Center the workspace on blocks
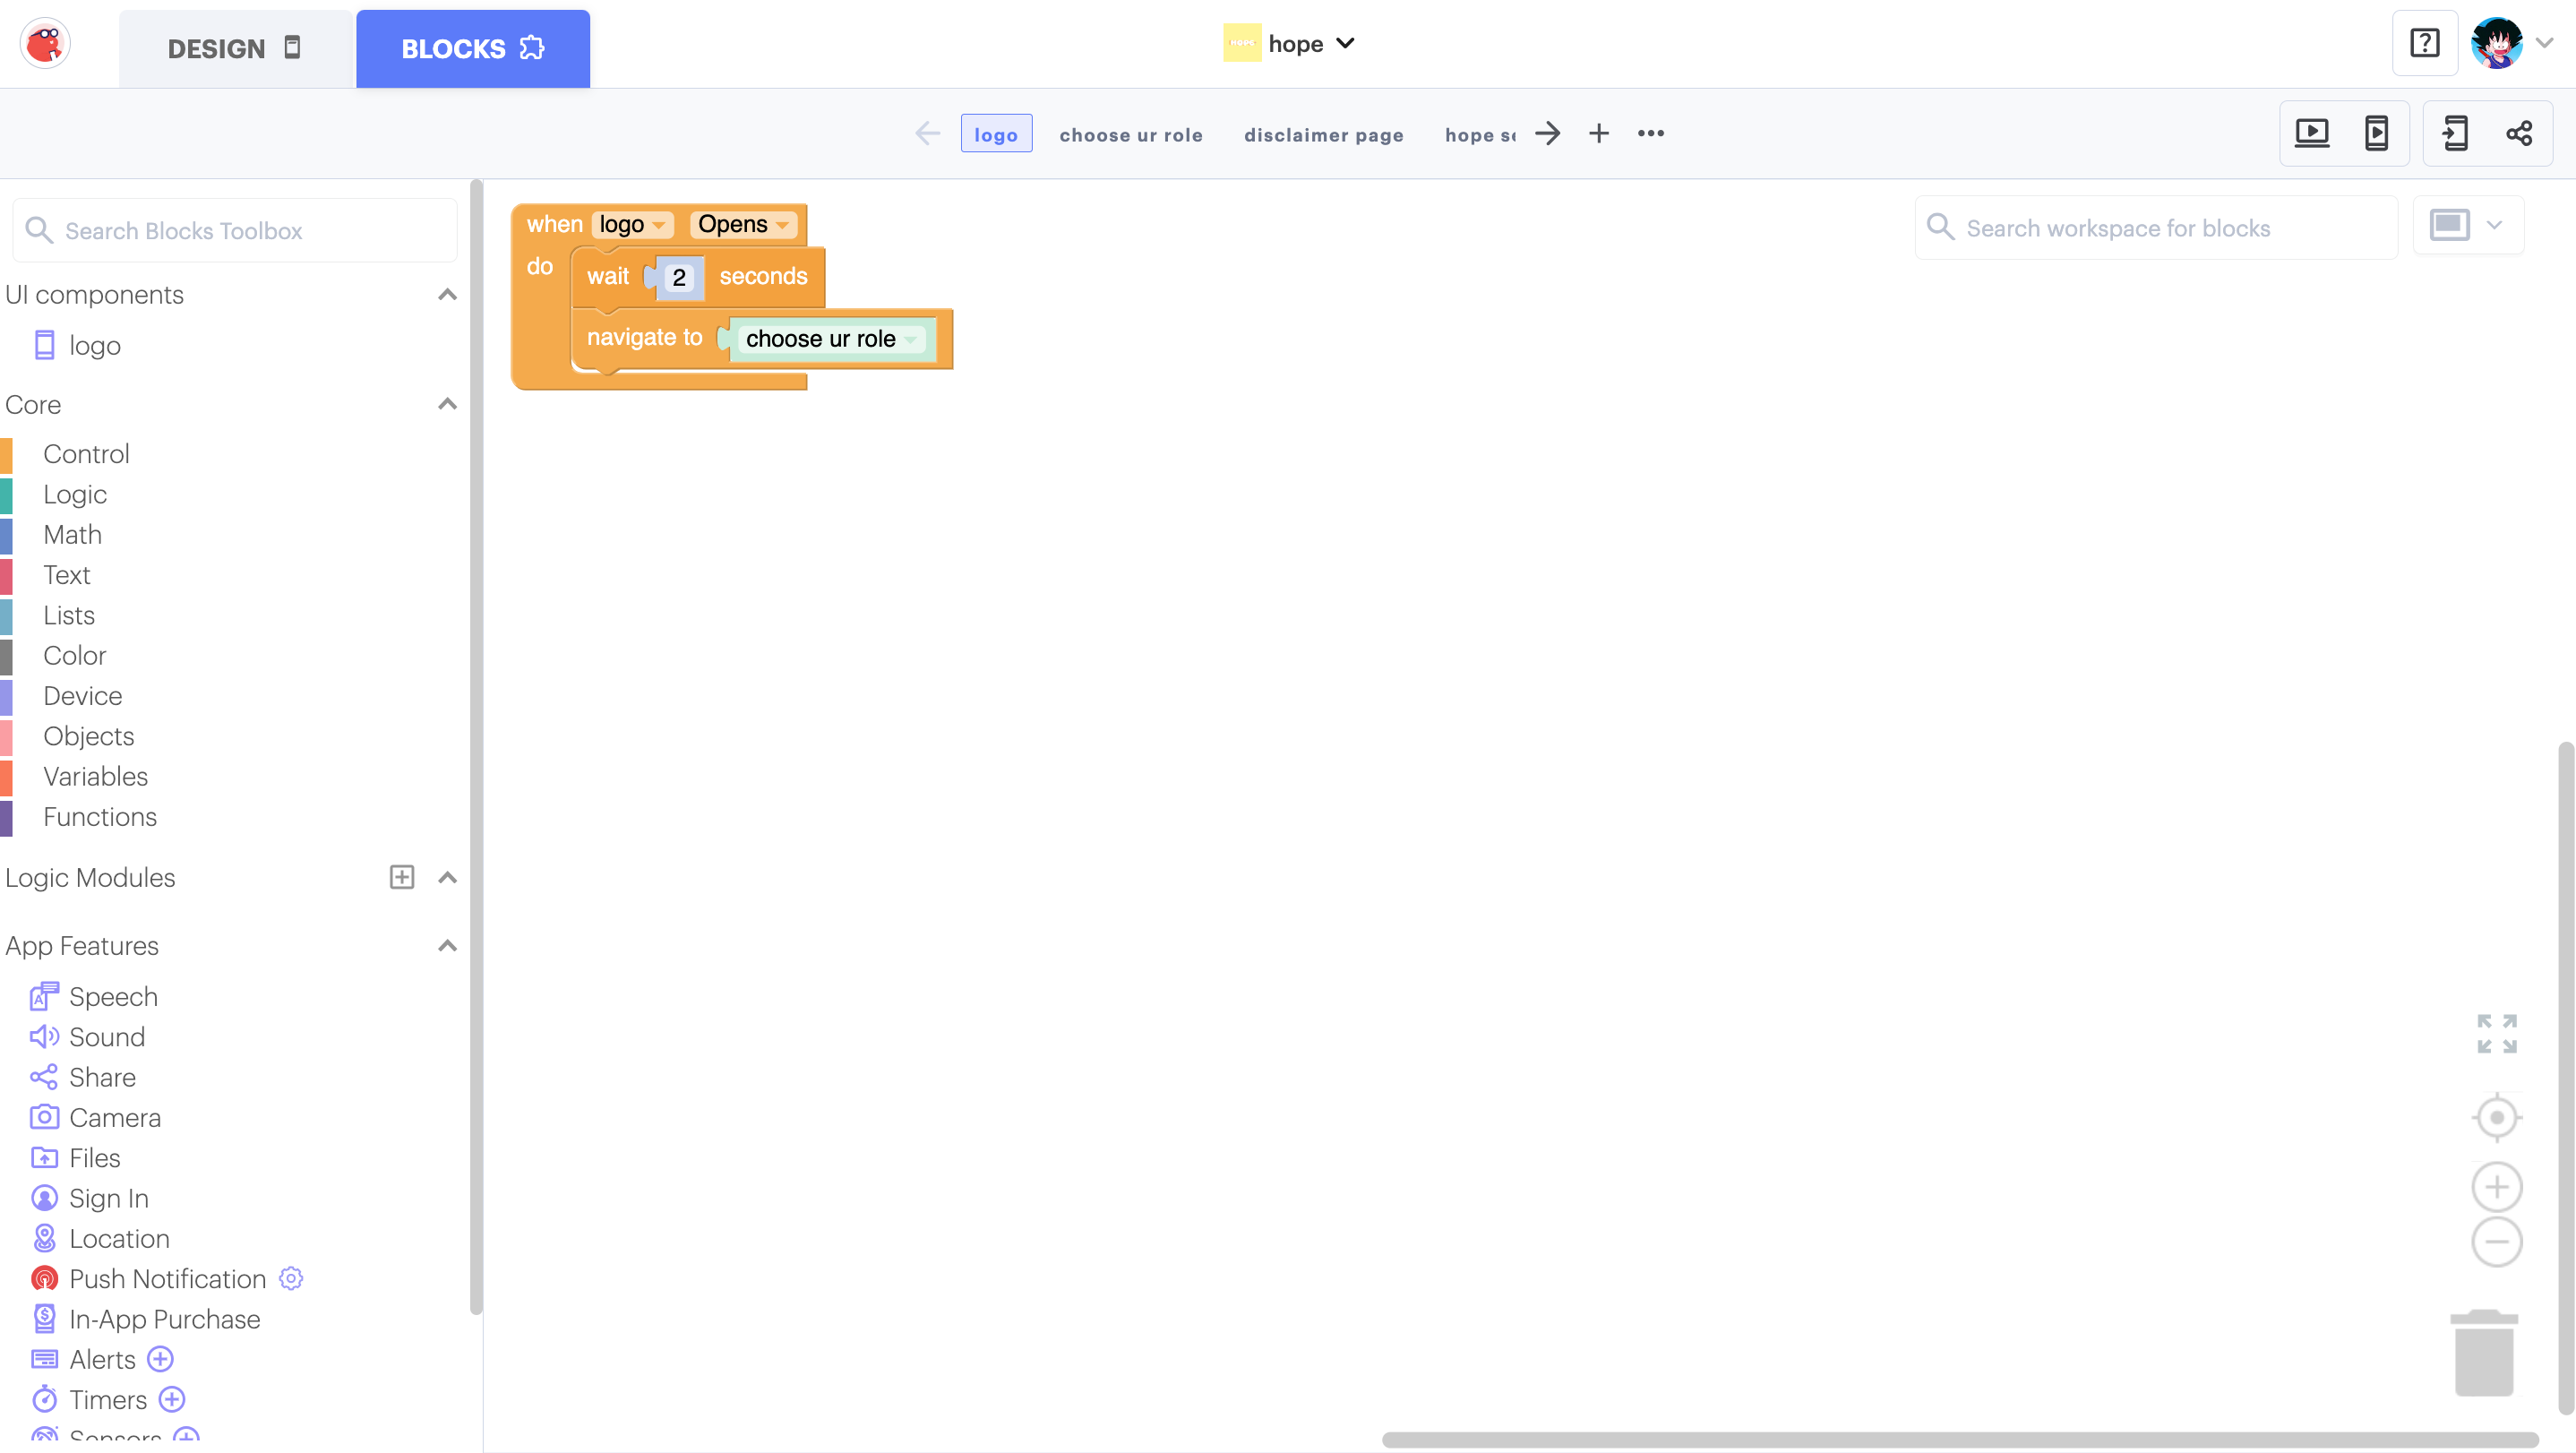This screenshot has height=1453, width=2576. [x=2496, y=1117]
